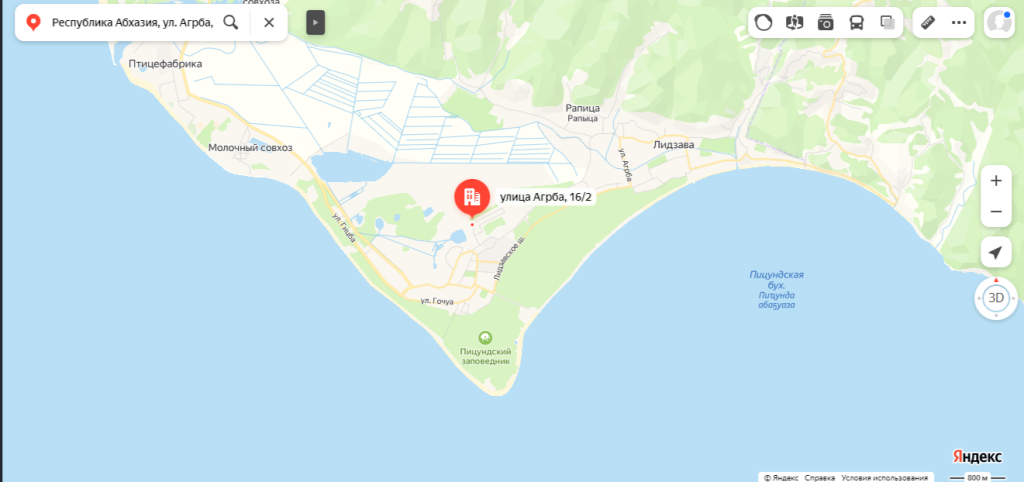The width and height of the screenshot is (1024, 482).
Task: Zoom out with the minus button
Action: [x=996, y=212]
